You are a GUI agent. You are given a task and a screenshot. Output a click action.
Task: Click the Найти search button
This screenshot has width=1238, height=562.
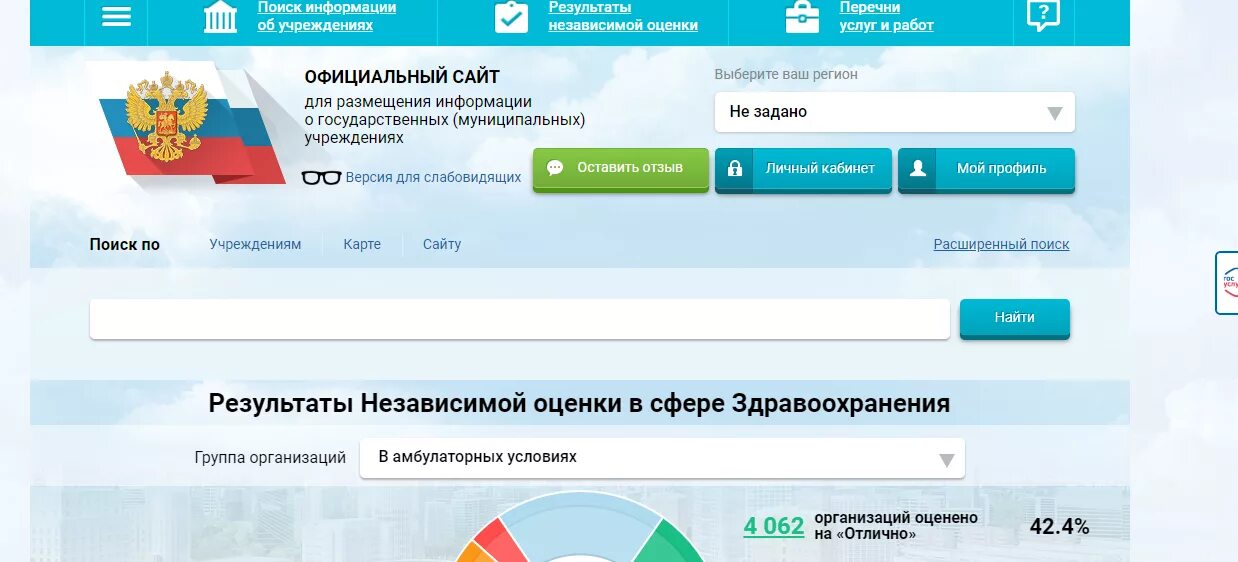click(x=1015, y=318)
